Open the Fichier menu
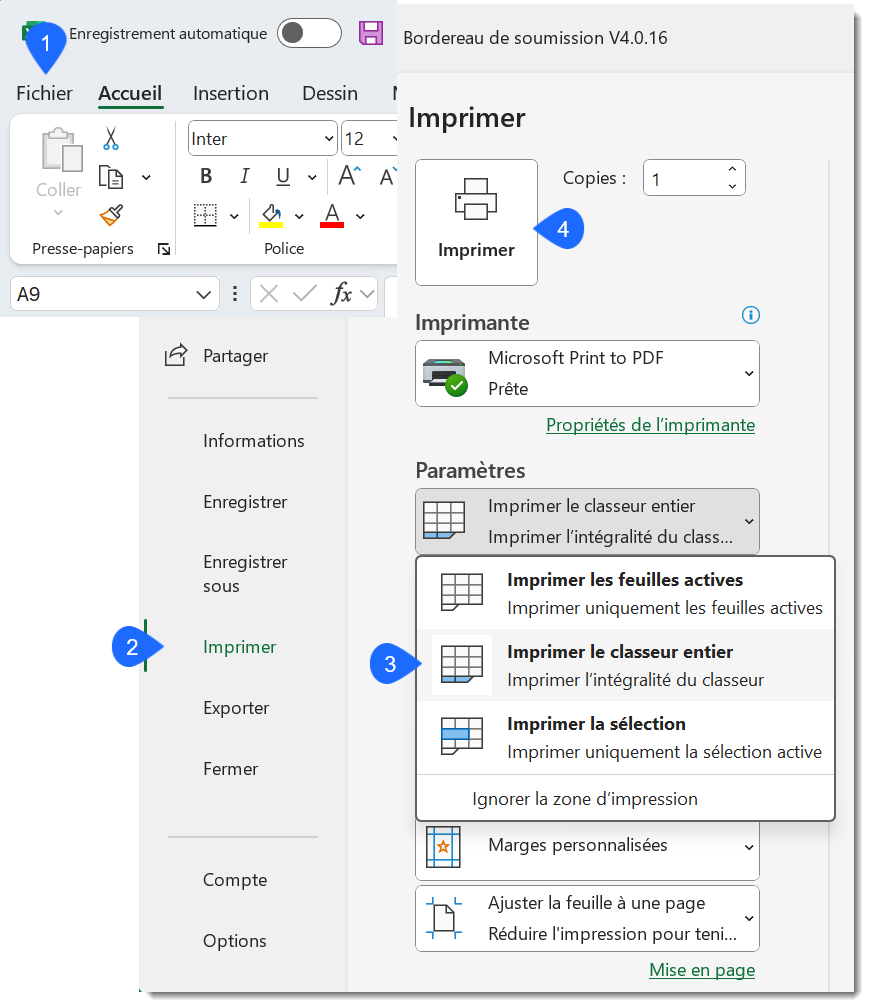The image size is (869, 1007). (x=44, y=93)
